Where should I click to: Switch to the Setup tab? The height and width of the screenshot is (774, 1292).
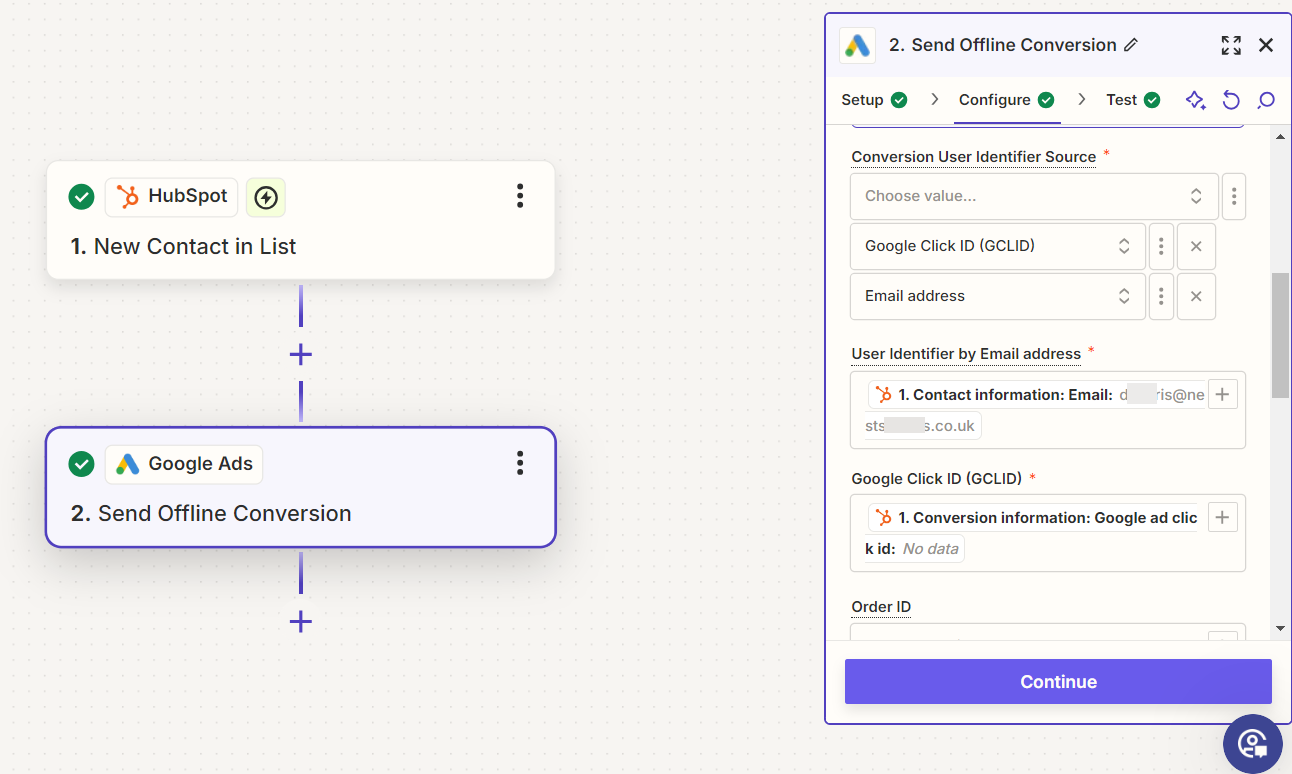coord(874,100)
